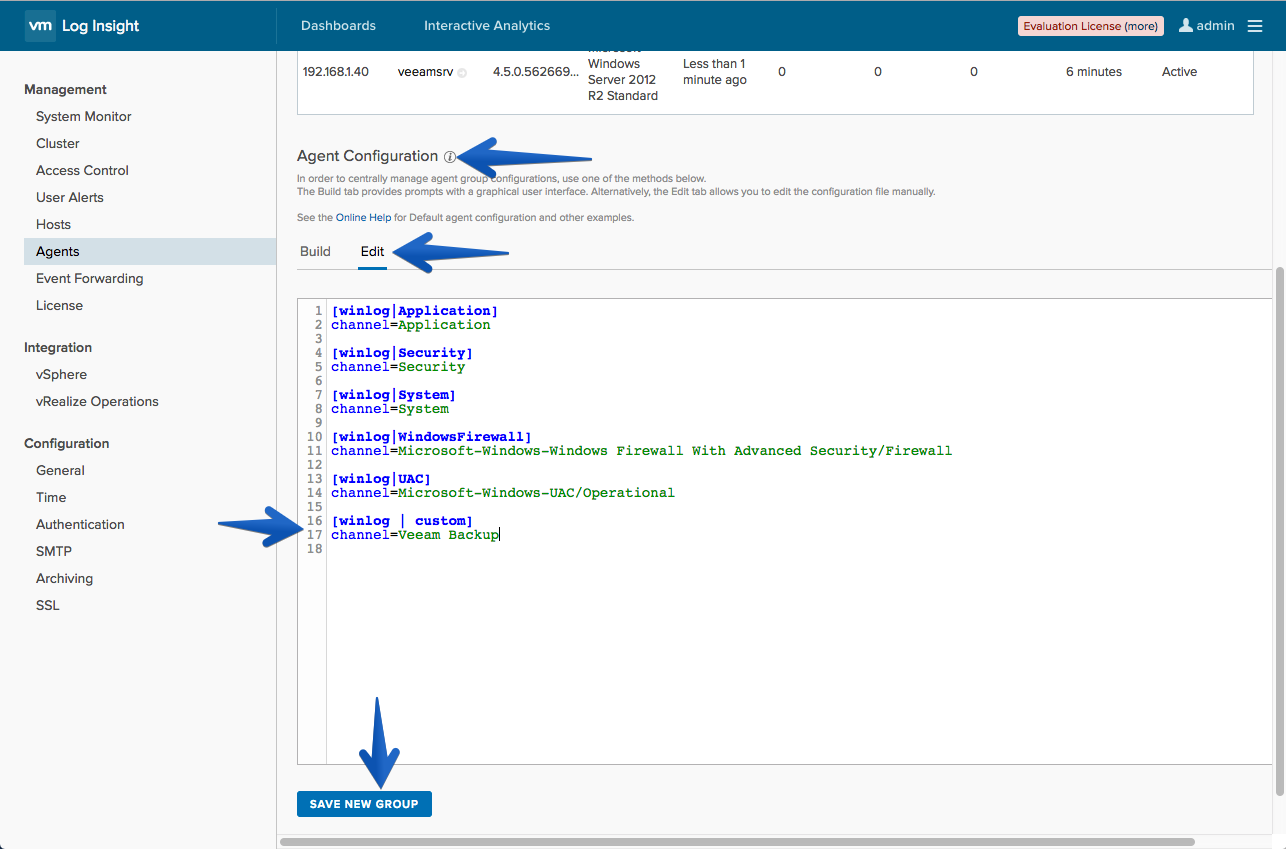Open Authentication configuration

tap(80, 524)
